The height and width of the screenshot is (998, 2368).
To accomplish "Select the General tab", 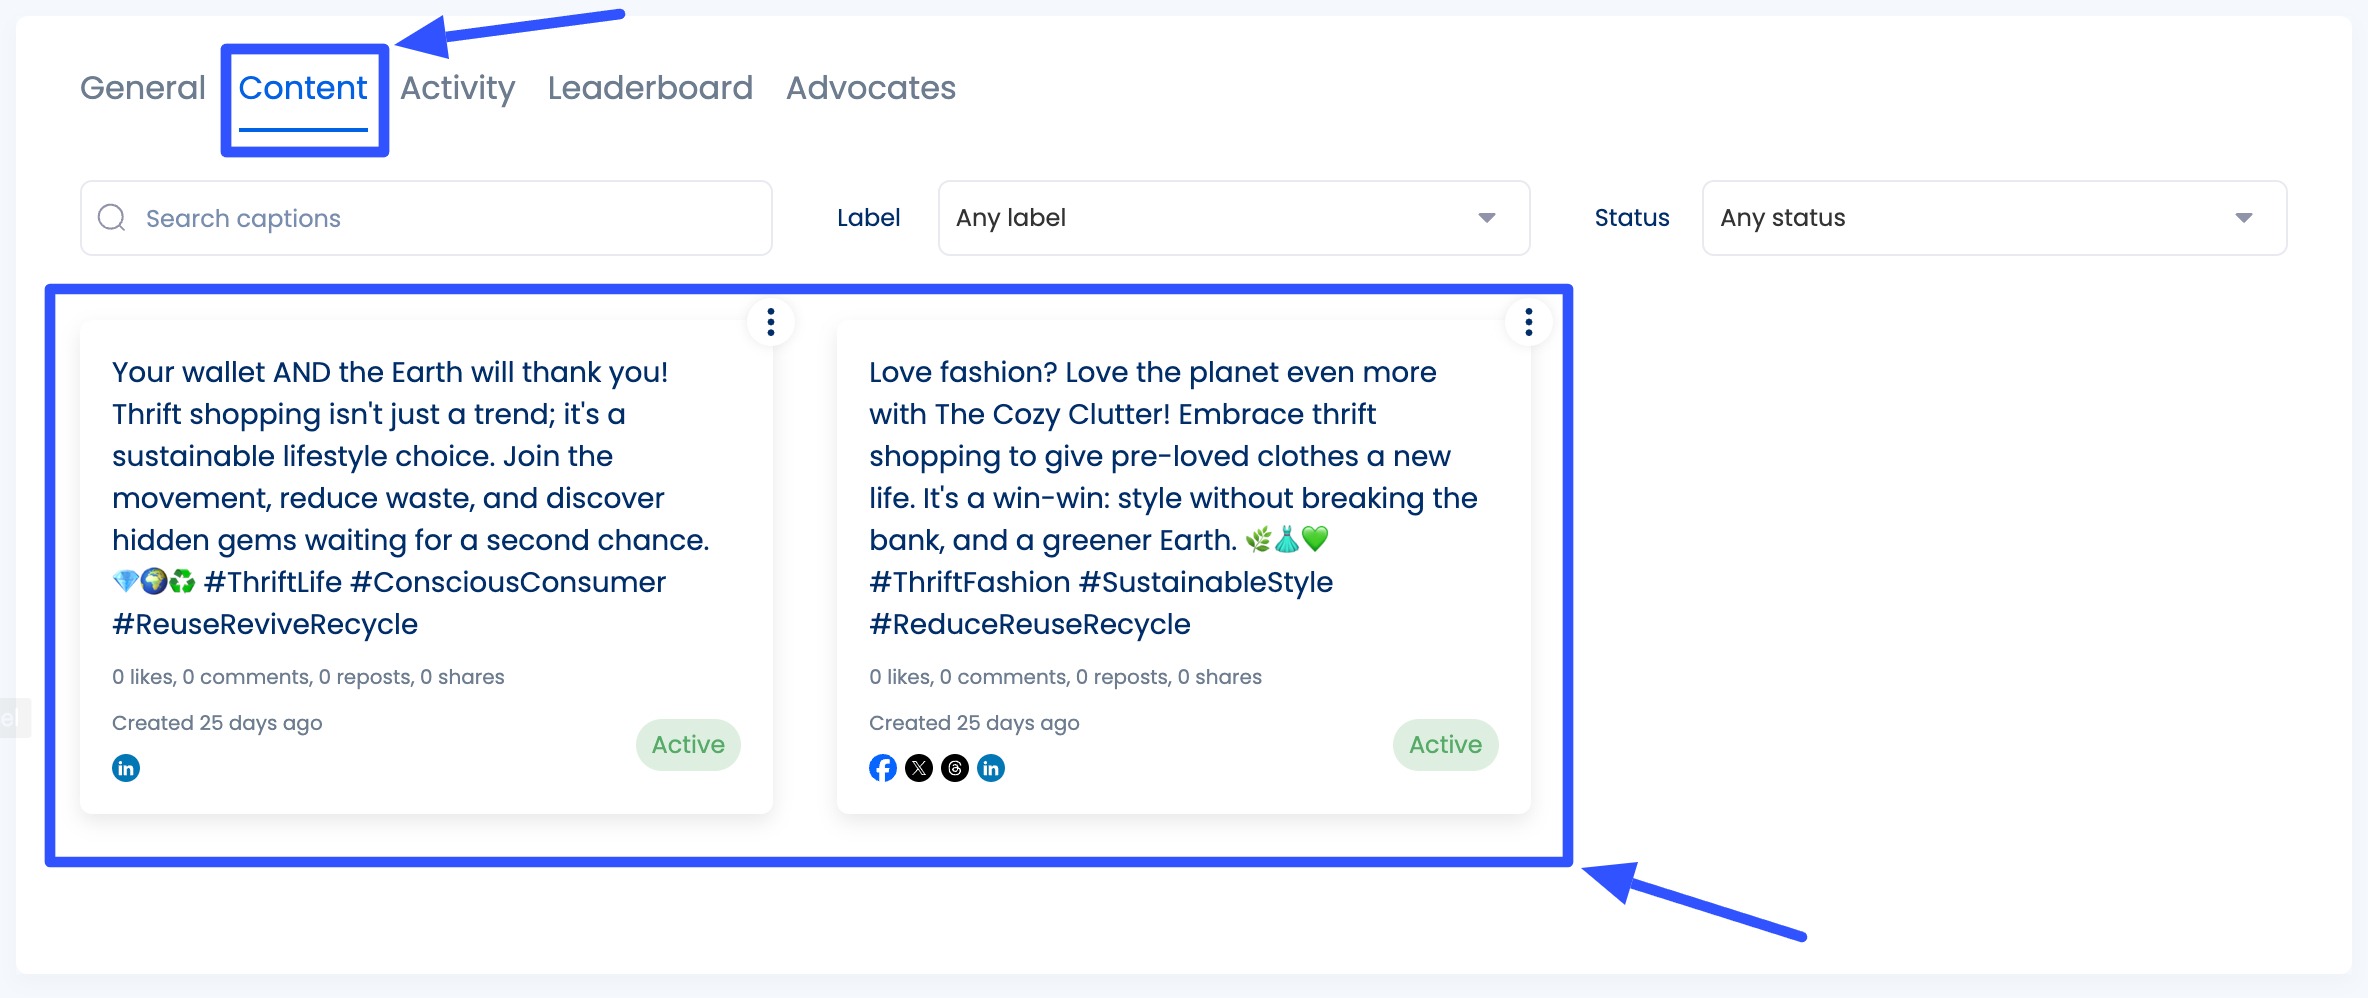I will coord(141,88).
